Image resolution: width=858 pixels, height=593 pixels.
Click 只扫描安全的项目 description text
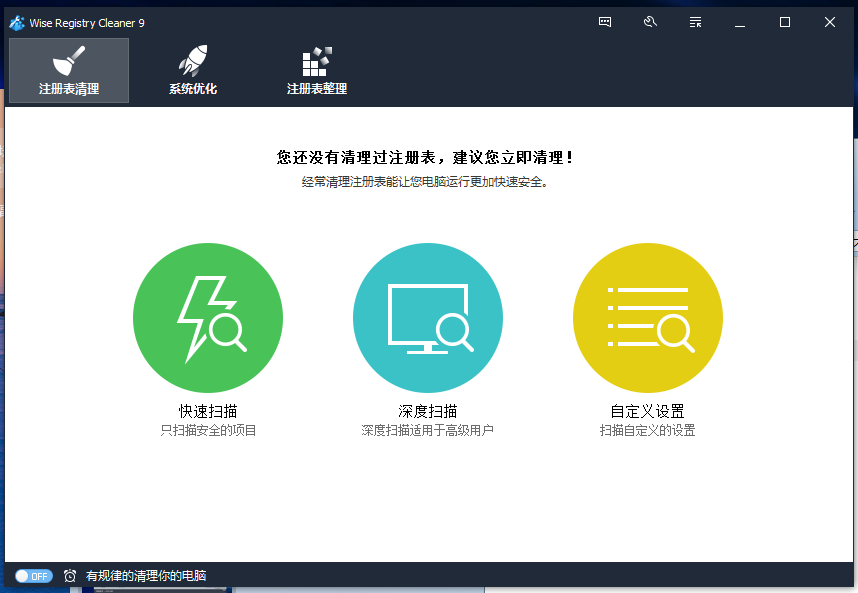[208, 431]
